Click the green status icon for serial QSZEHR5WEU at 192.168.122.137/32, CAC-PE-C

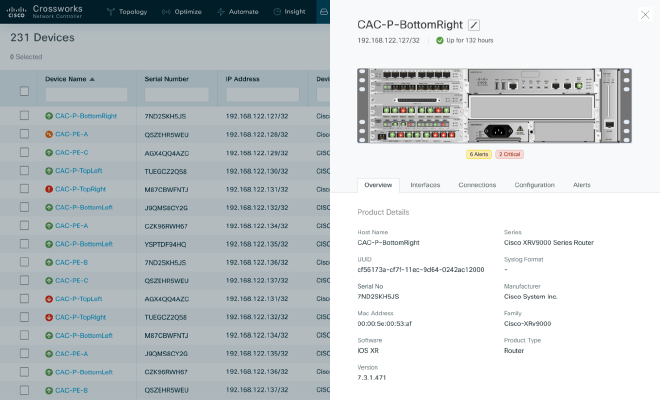49,280
